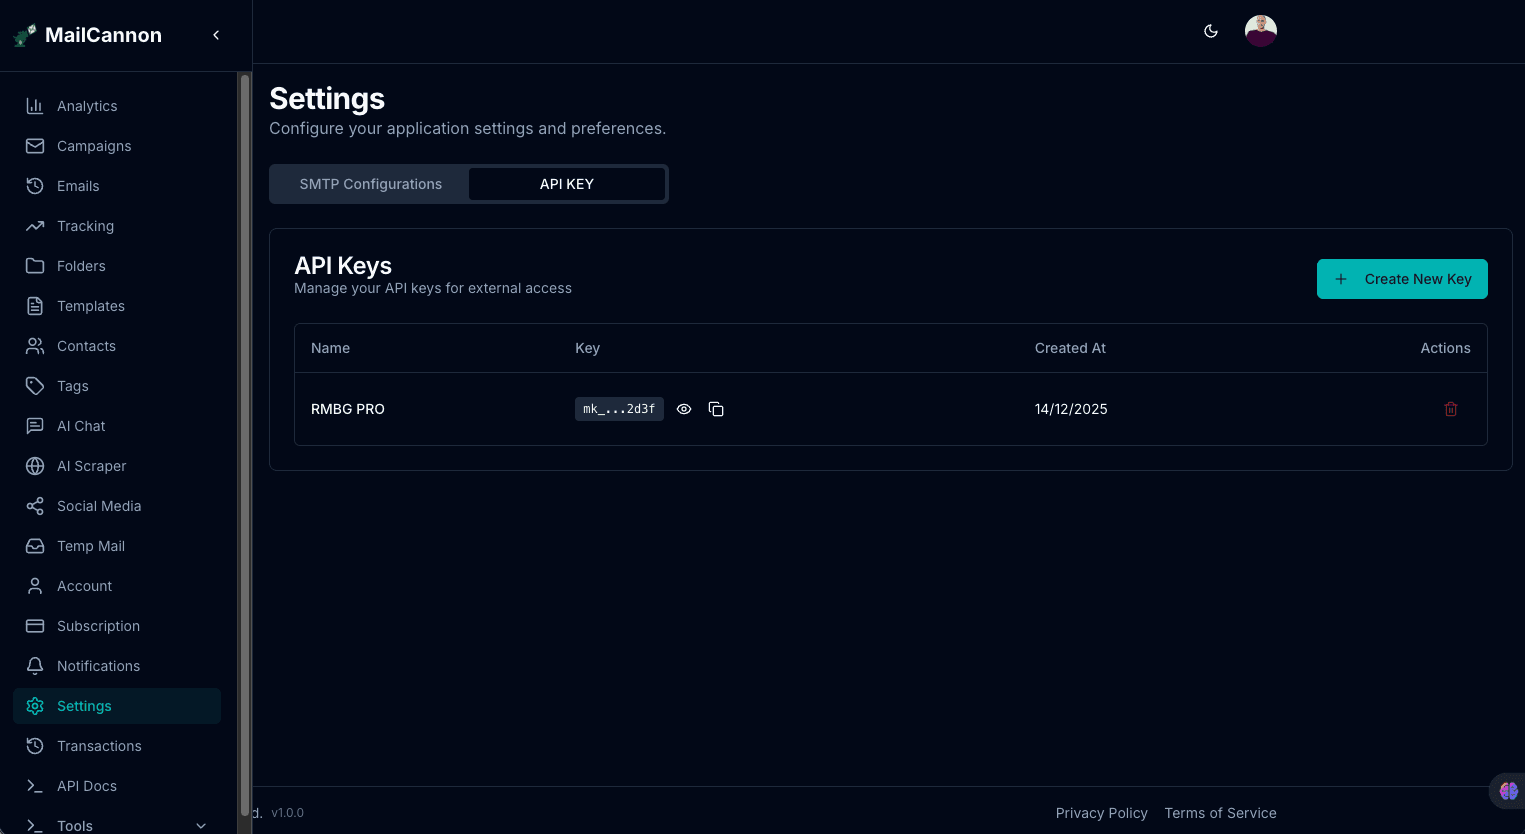The image size is (1525, 834).
Task: Click the Key column header
Action: tap(587, 348)
